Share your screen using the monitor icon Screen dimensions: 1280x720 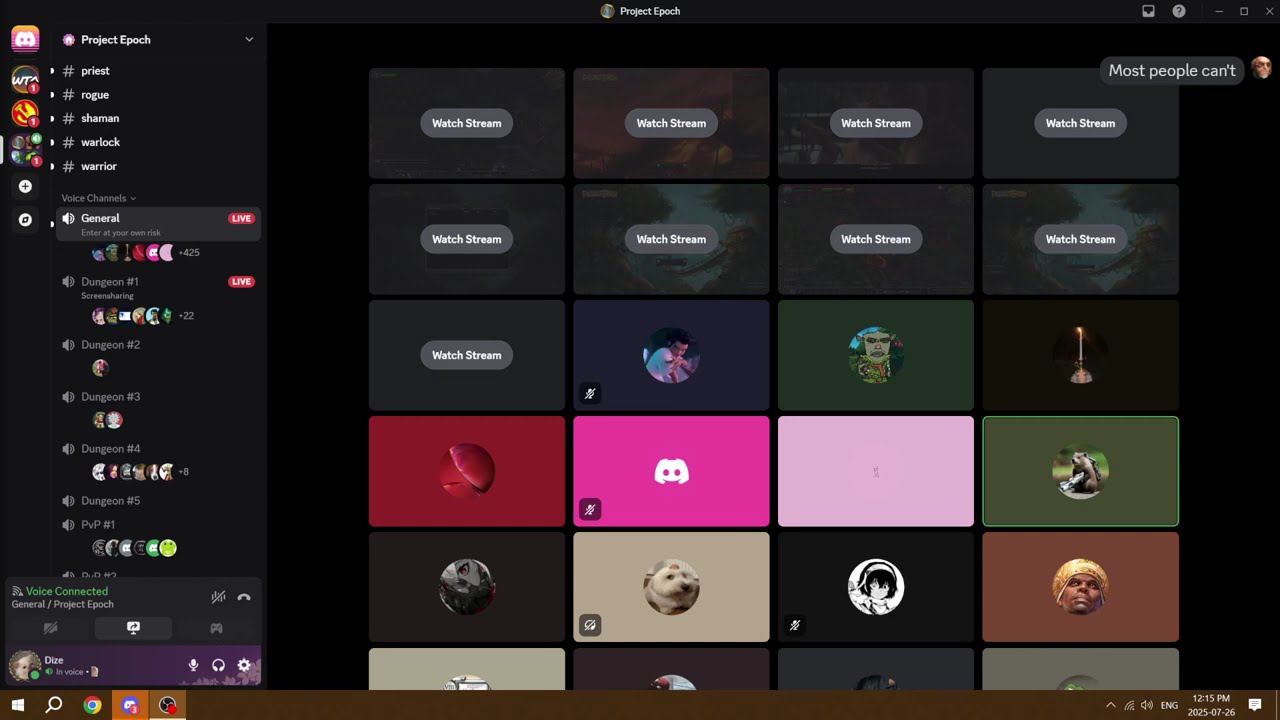click(133, 628)
